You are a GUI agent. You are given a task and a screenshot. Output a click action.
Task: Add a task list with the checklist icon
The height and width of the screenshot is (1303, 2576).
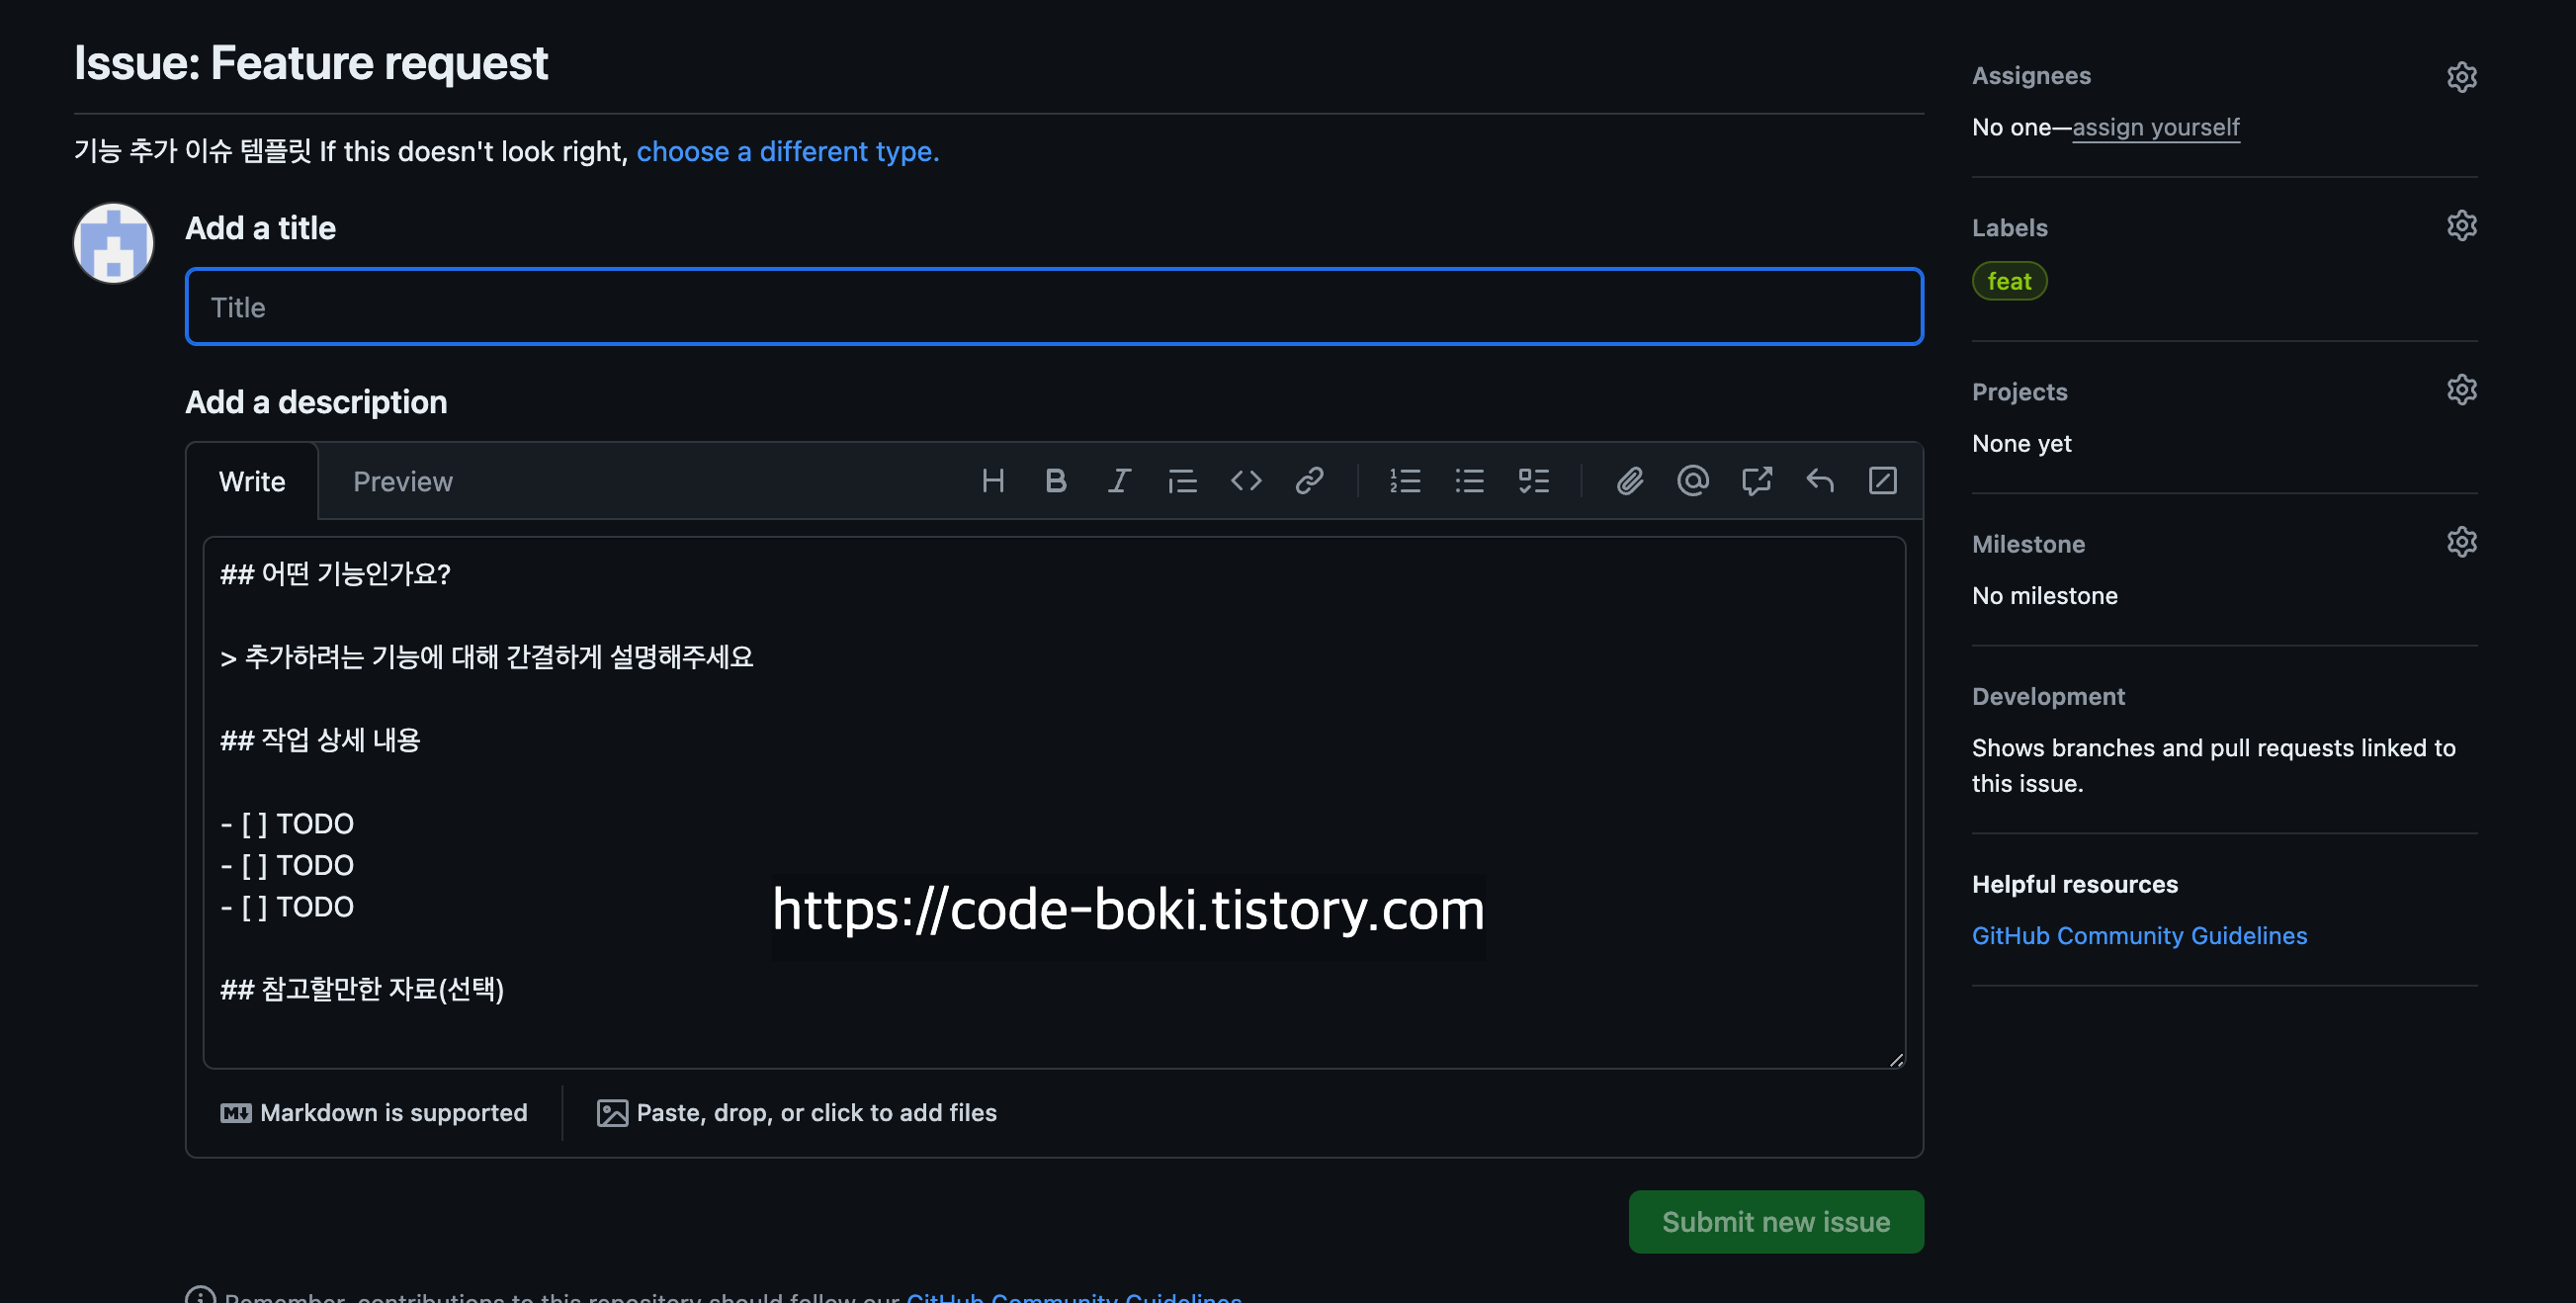1533,481
